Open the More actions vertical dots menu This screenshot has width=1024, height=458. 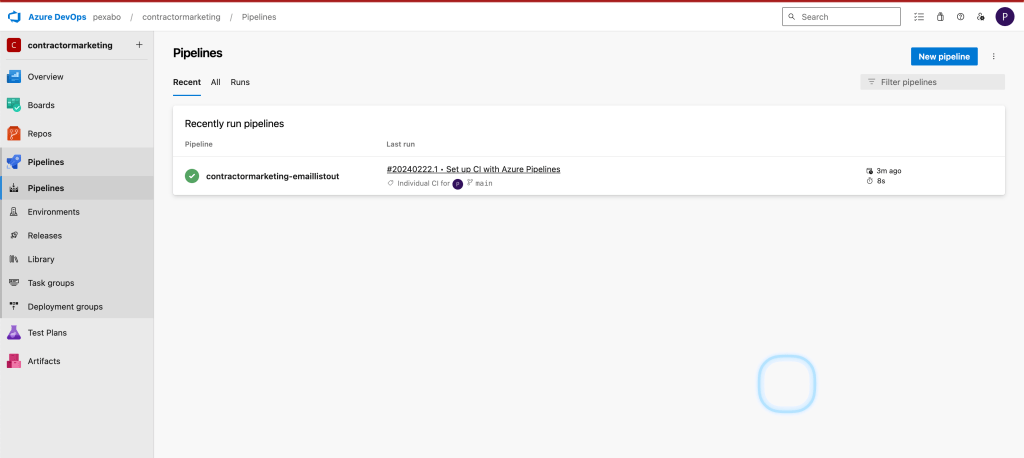pos(993,57)
